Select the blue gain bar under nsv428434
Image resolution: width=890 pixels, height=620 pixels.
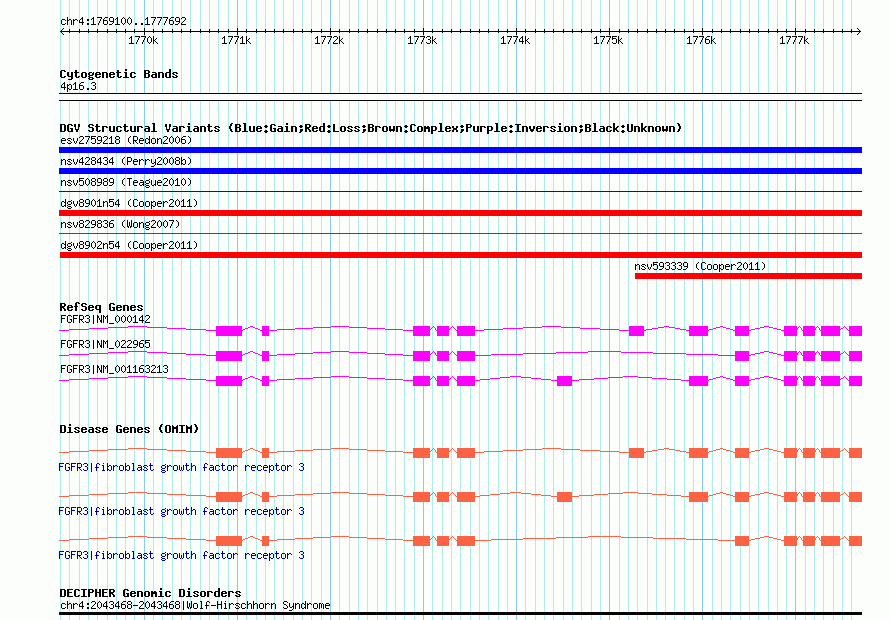click(x=460, y=171)
